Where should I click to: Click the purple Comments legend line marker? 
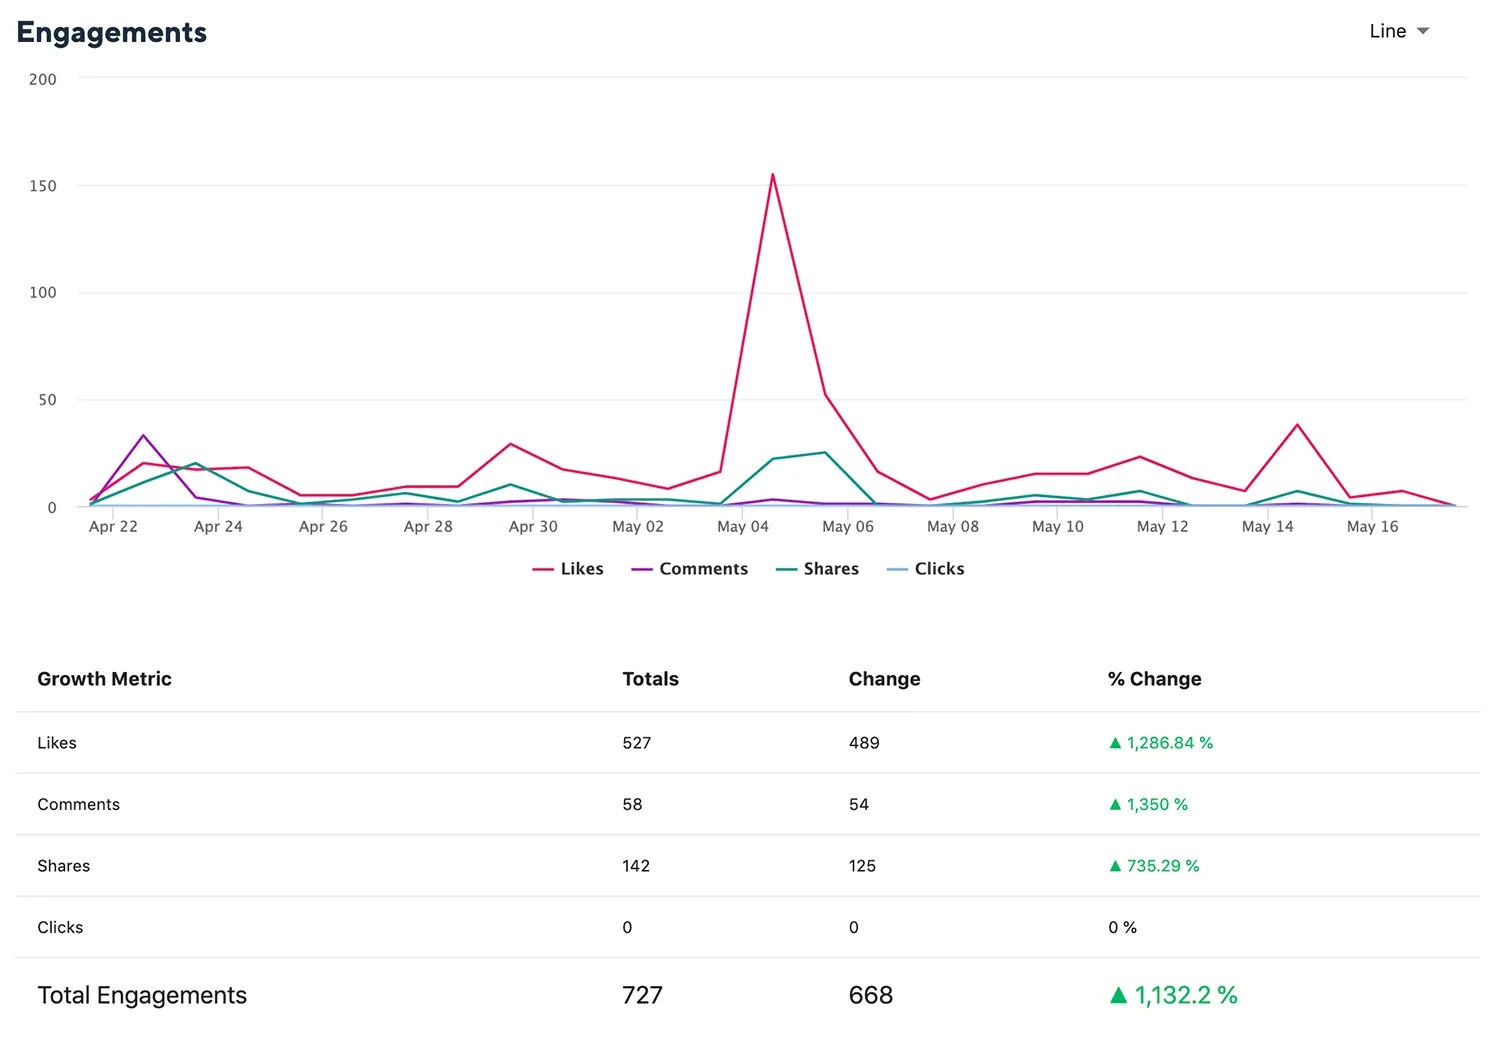[x=642, y=569]
